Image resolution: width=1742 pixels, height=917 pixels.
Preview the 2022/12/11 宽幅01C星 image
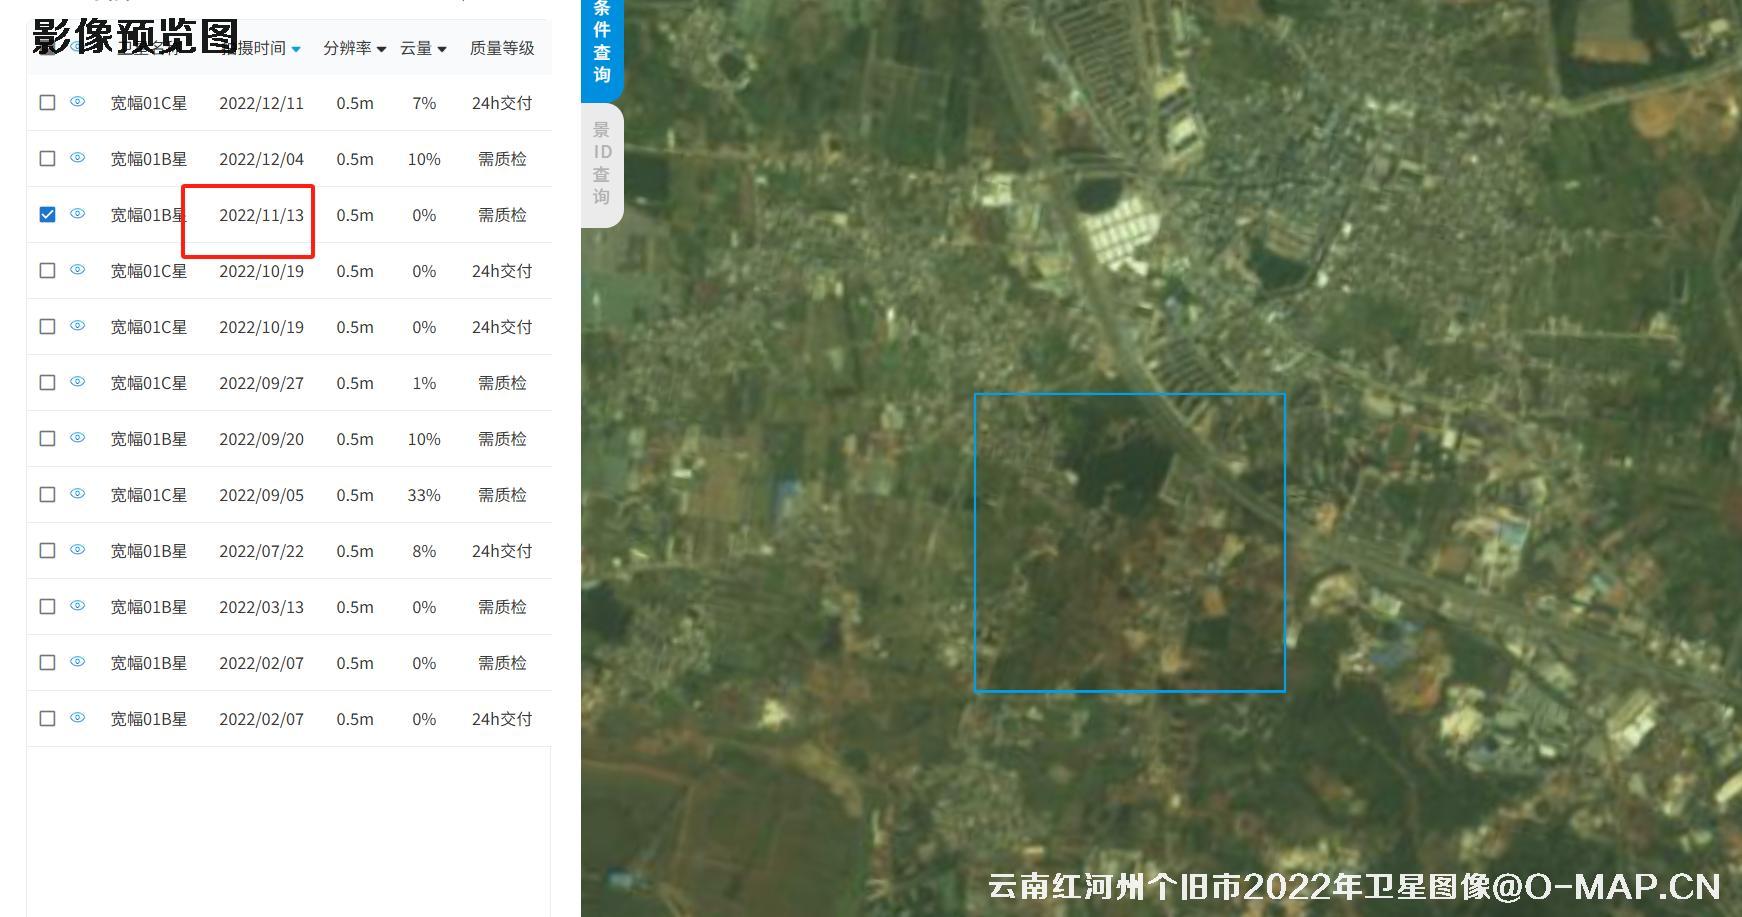(x=77, y=103)
